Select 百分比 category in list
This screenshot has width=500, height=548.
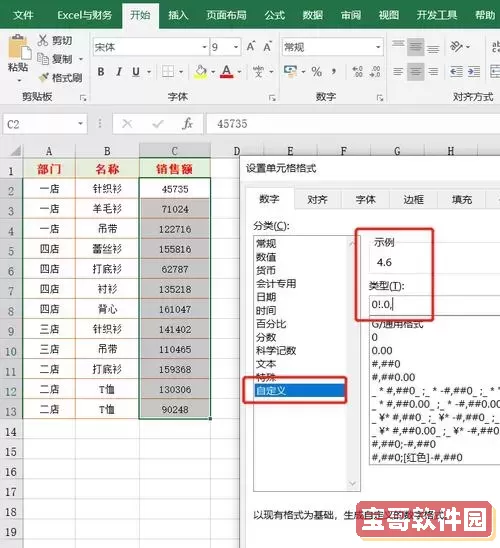click(x=271, y=324)
